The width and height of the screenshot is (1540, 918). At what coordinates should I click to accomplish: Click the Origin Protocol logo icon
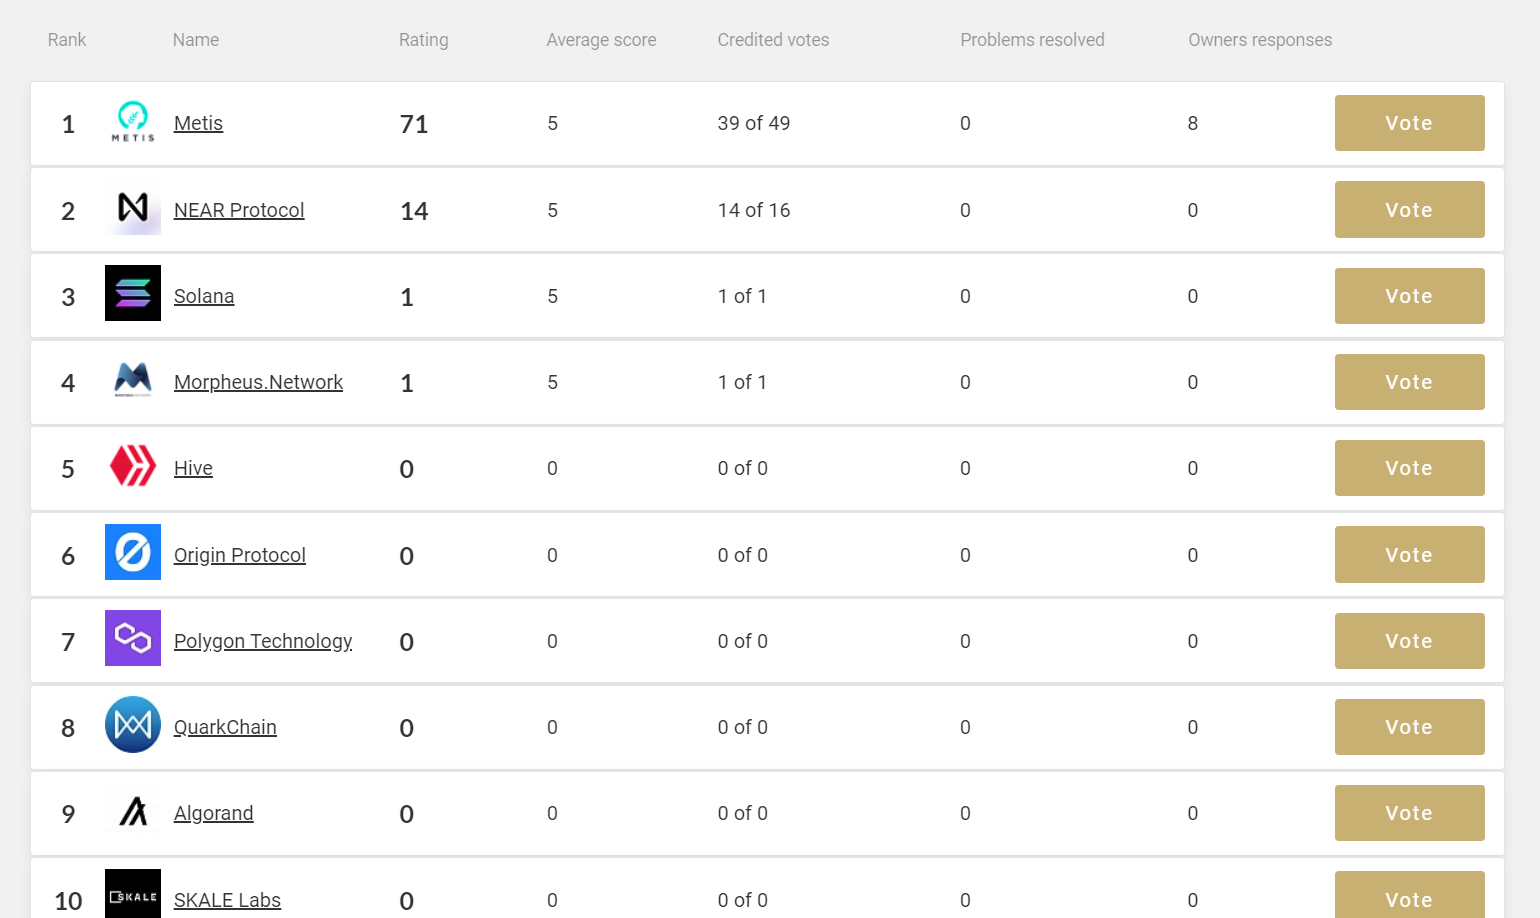(x=133, y=552)
